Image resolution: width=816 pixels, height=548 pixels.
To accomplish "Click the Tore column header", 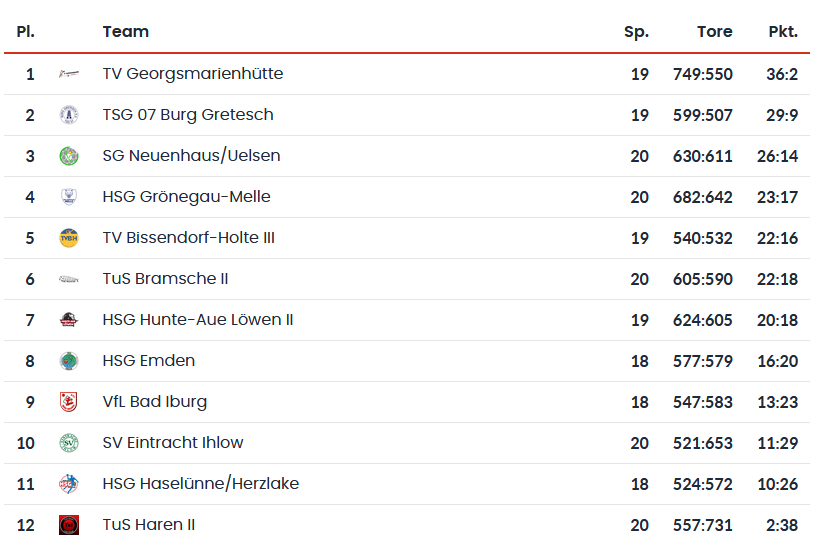I will 714,32.
